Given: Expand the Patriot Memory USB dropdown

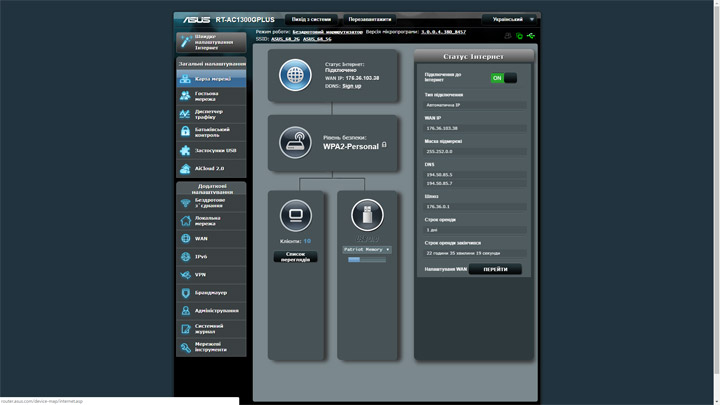Looking at the screenshot, I should 367,249.
